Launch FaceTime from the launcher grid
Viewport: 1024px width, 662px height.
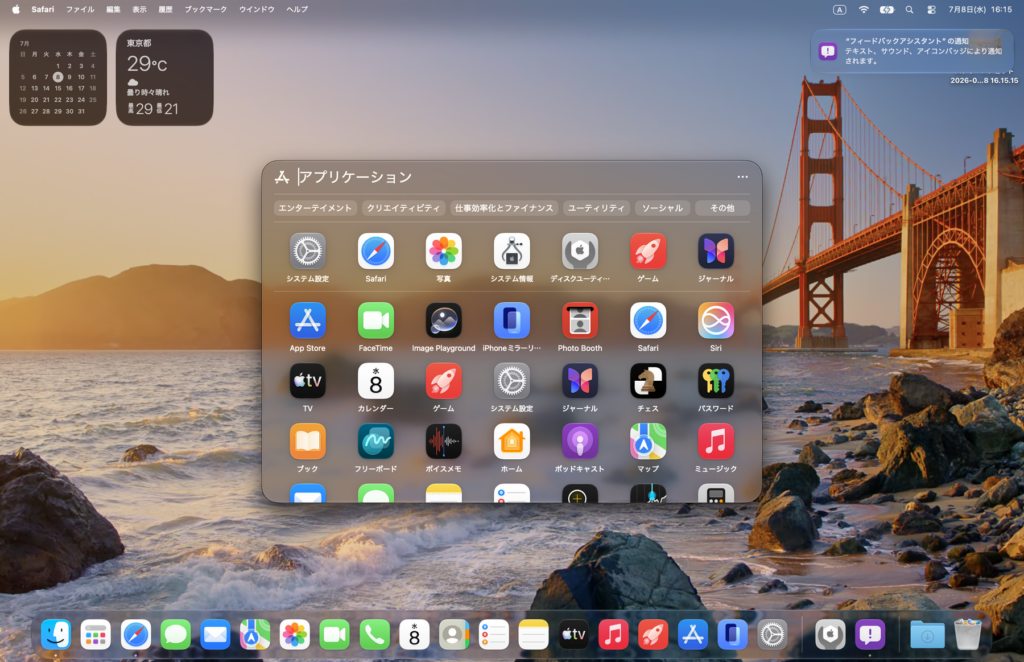click(x=376, y=321)
